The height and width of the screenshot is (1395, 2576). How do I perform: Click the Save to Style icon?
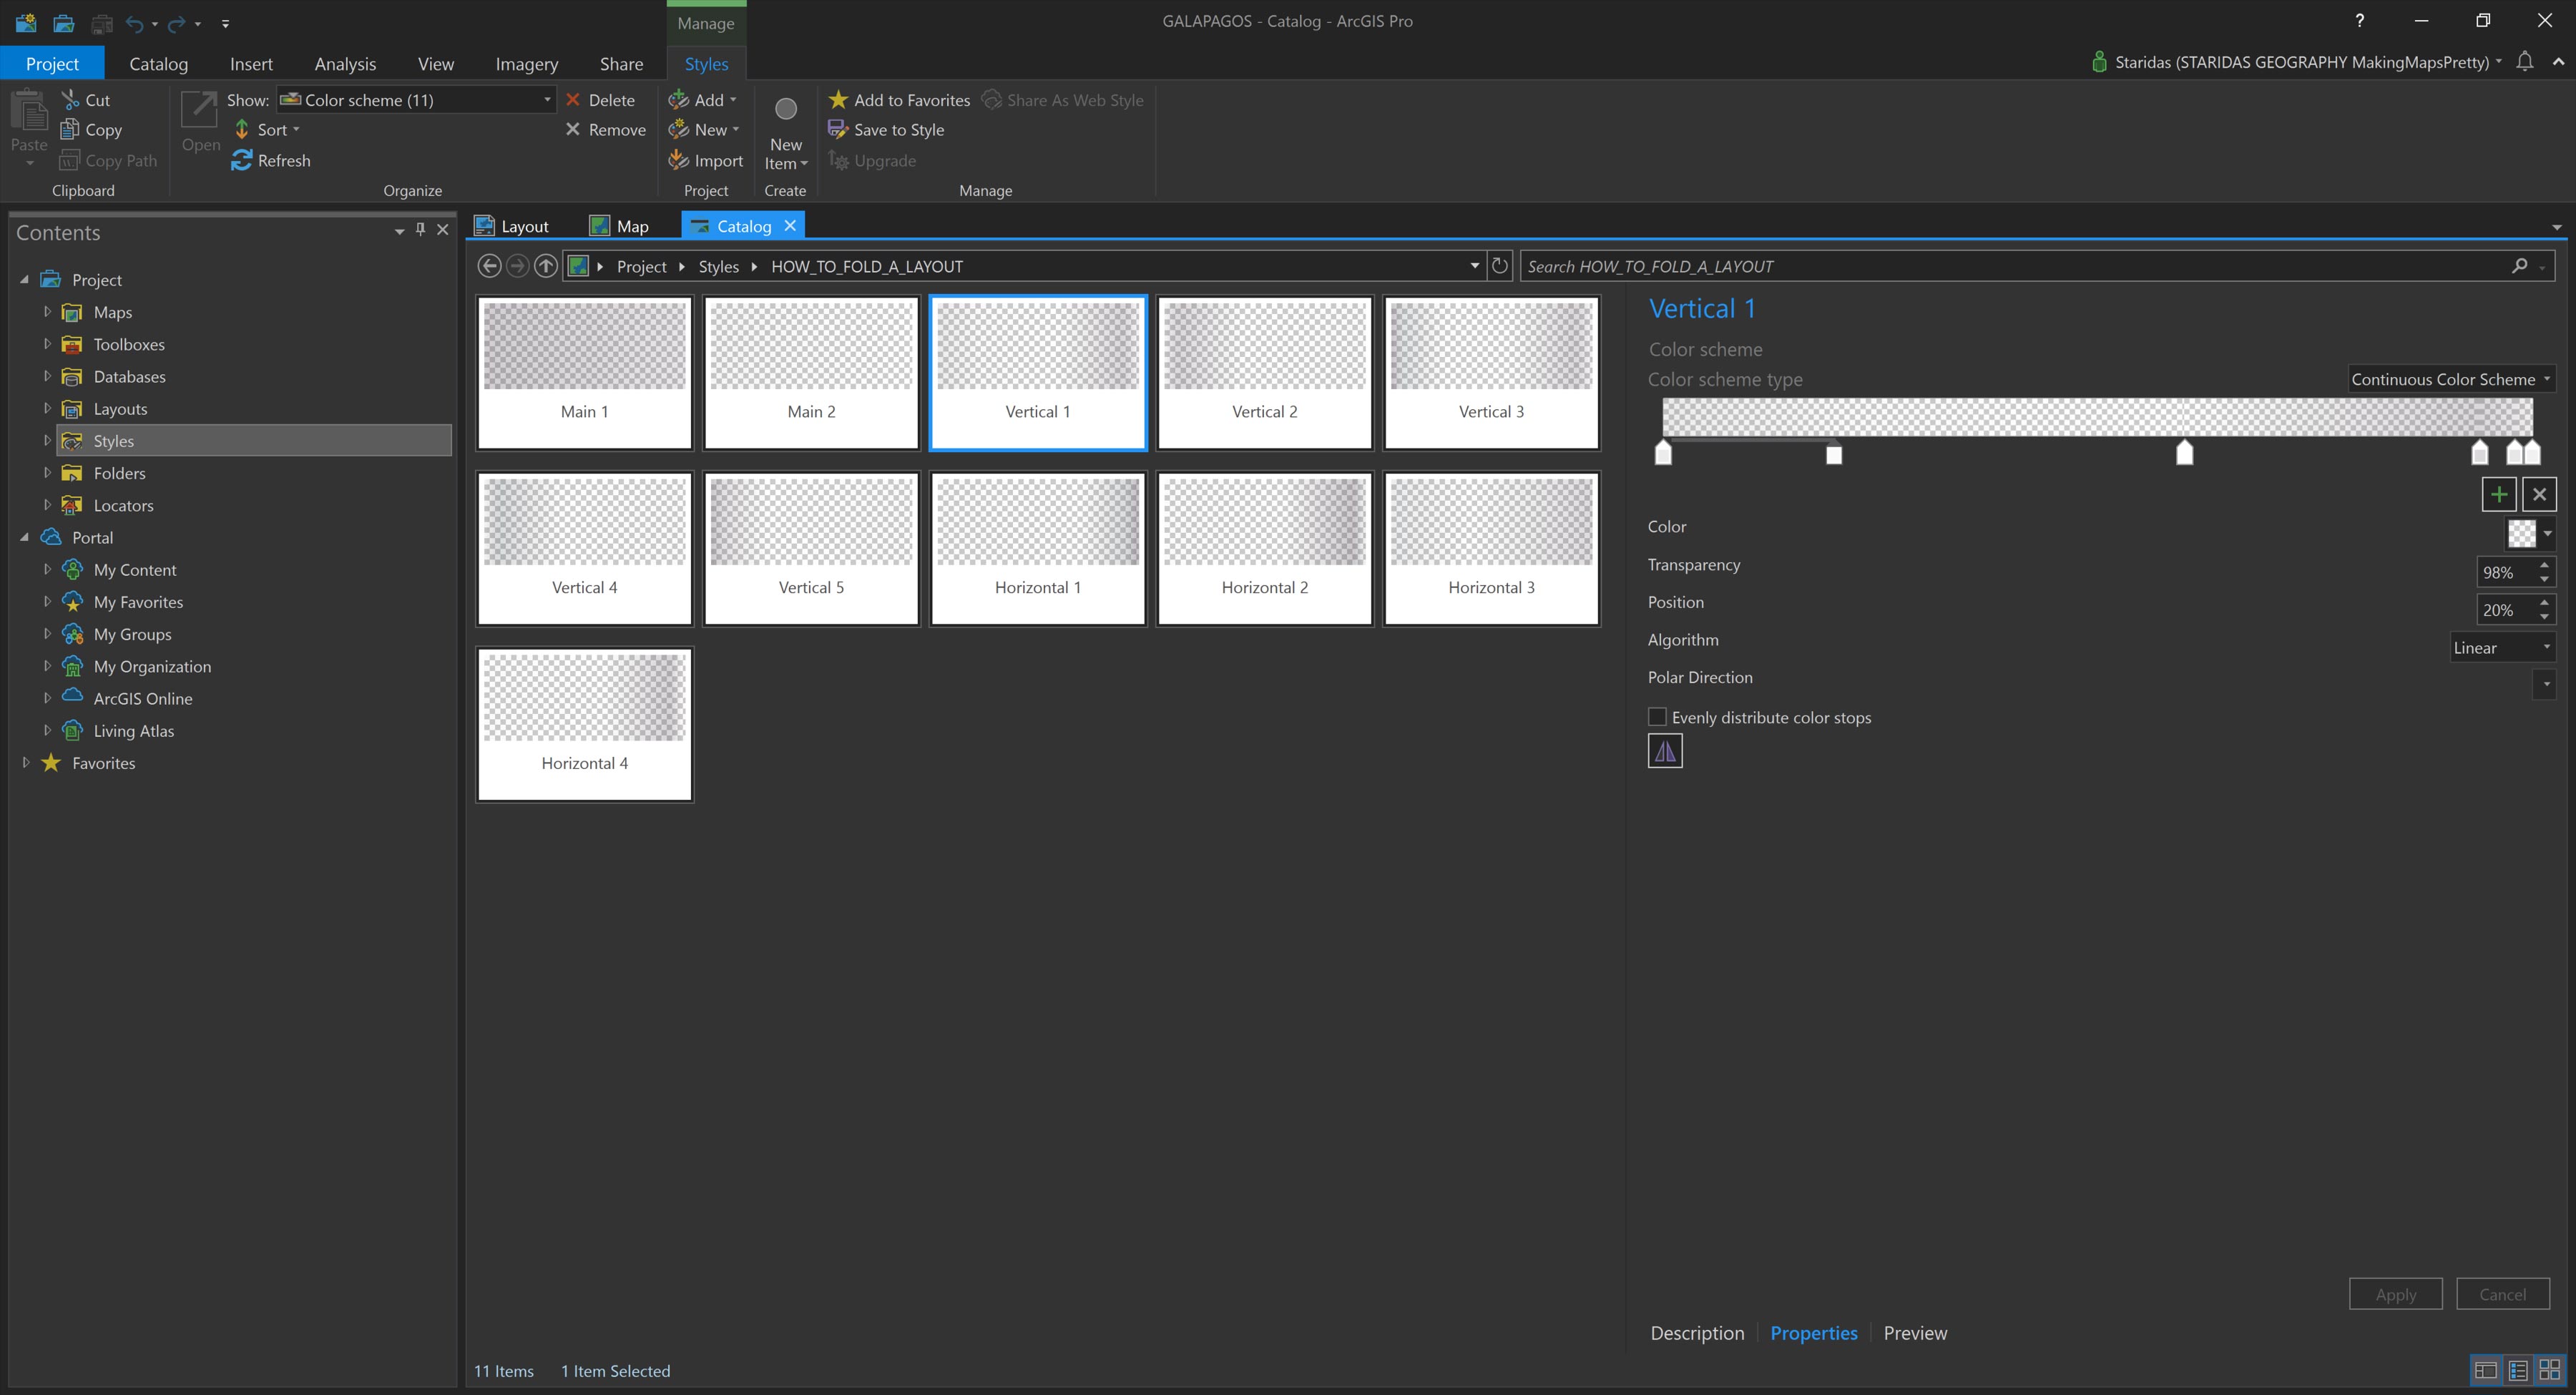(x=838, y=130)
